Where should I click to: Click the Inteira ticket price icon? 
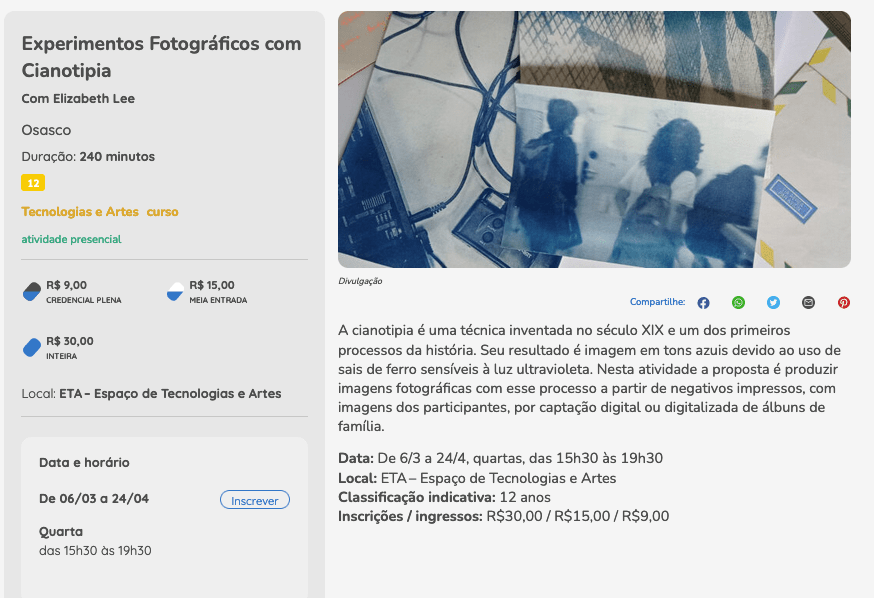[32, 347]
